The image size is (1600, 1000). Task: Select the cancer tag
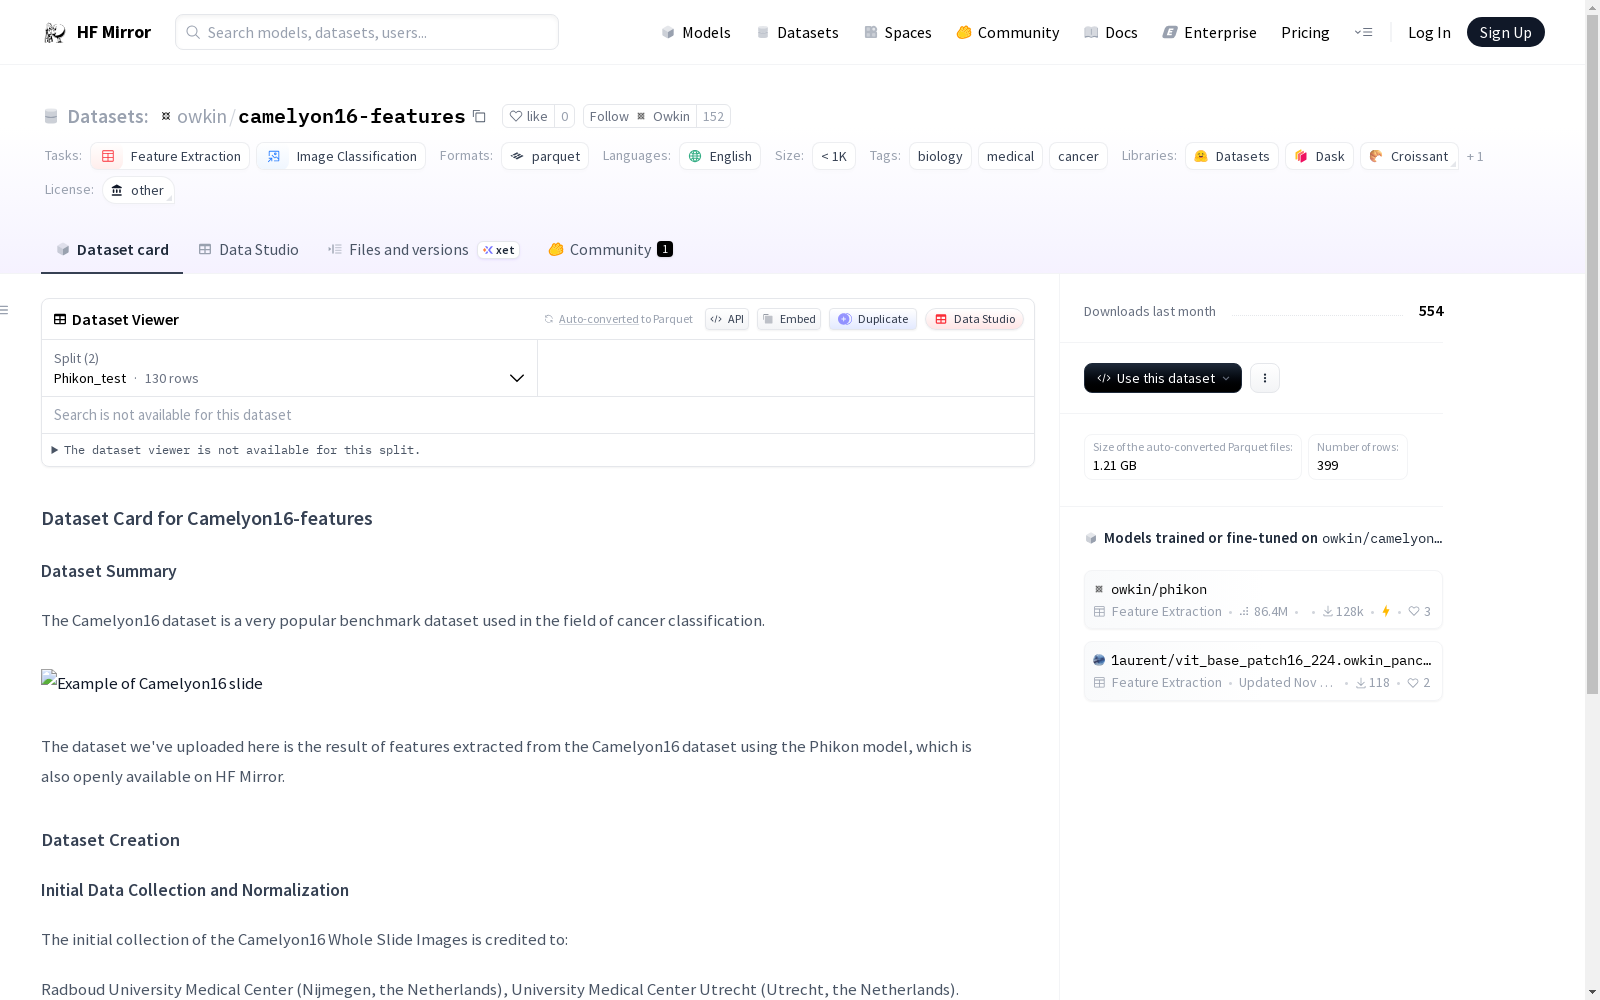pos(1078,156)
